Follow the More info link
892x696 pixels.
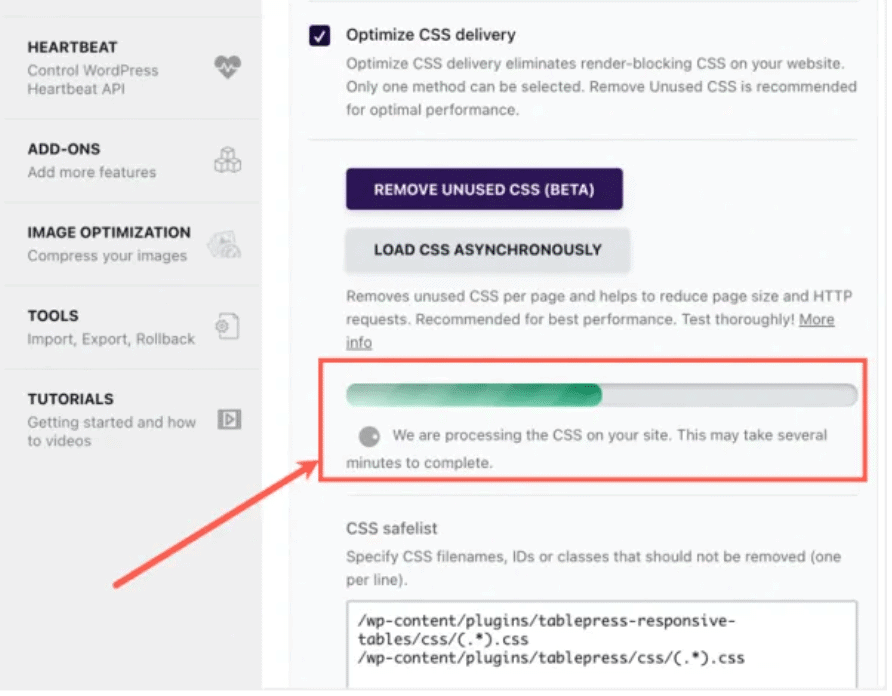coord(816,320)
